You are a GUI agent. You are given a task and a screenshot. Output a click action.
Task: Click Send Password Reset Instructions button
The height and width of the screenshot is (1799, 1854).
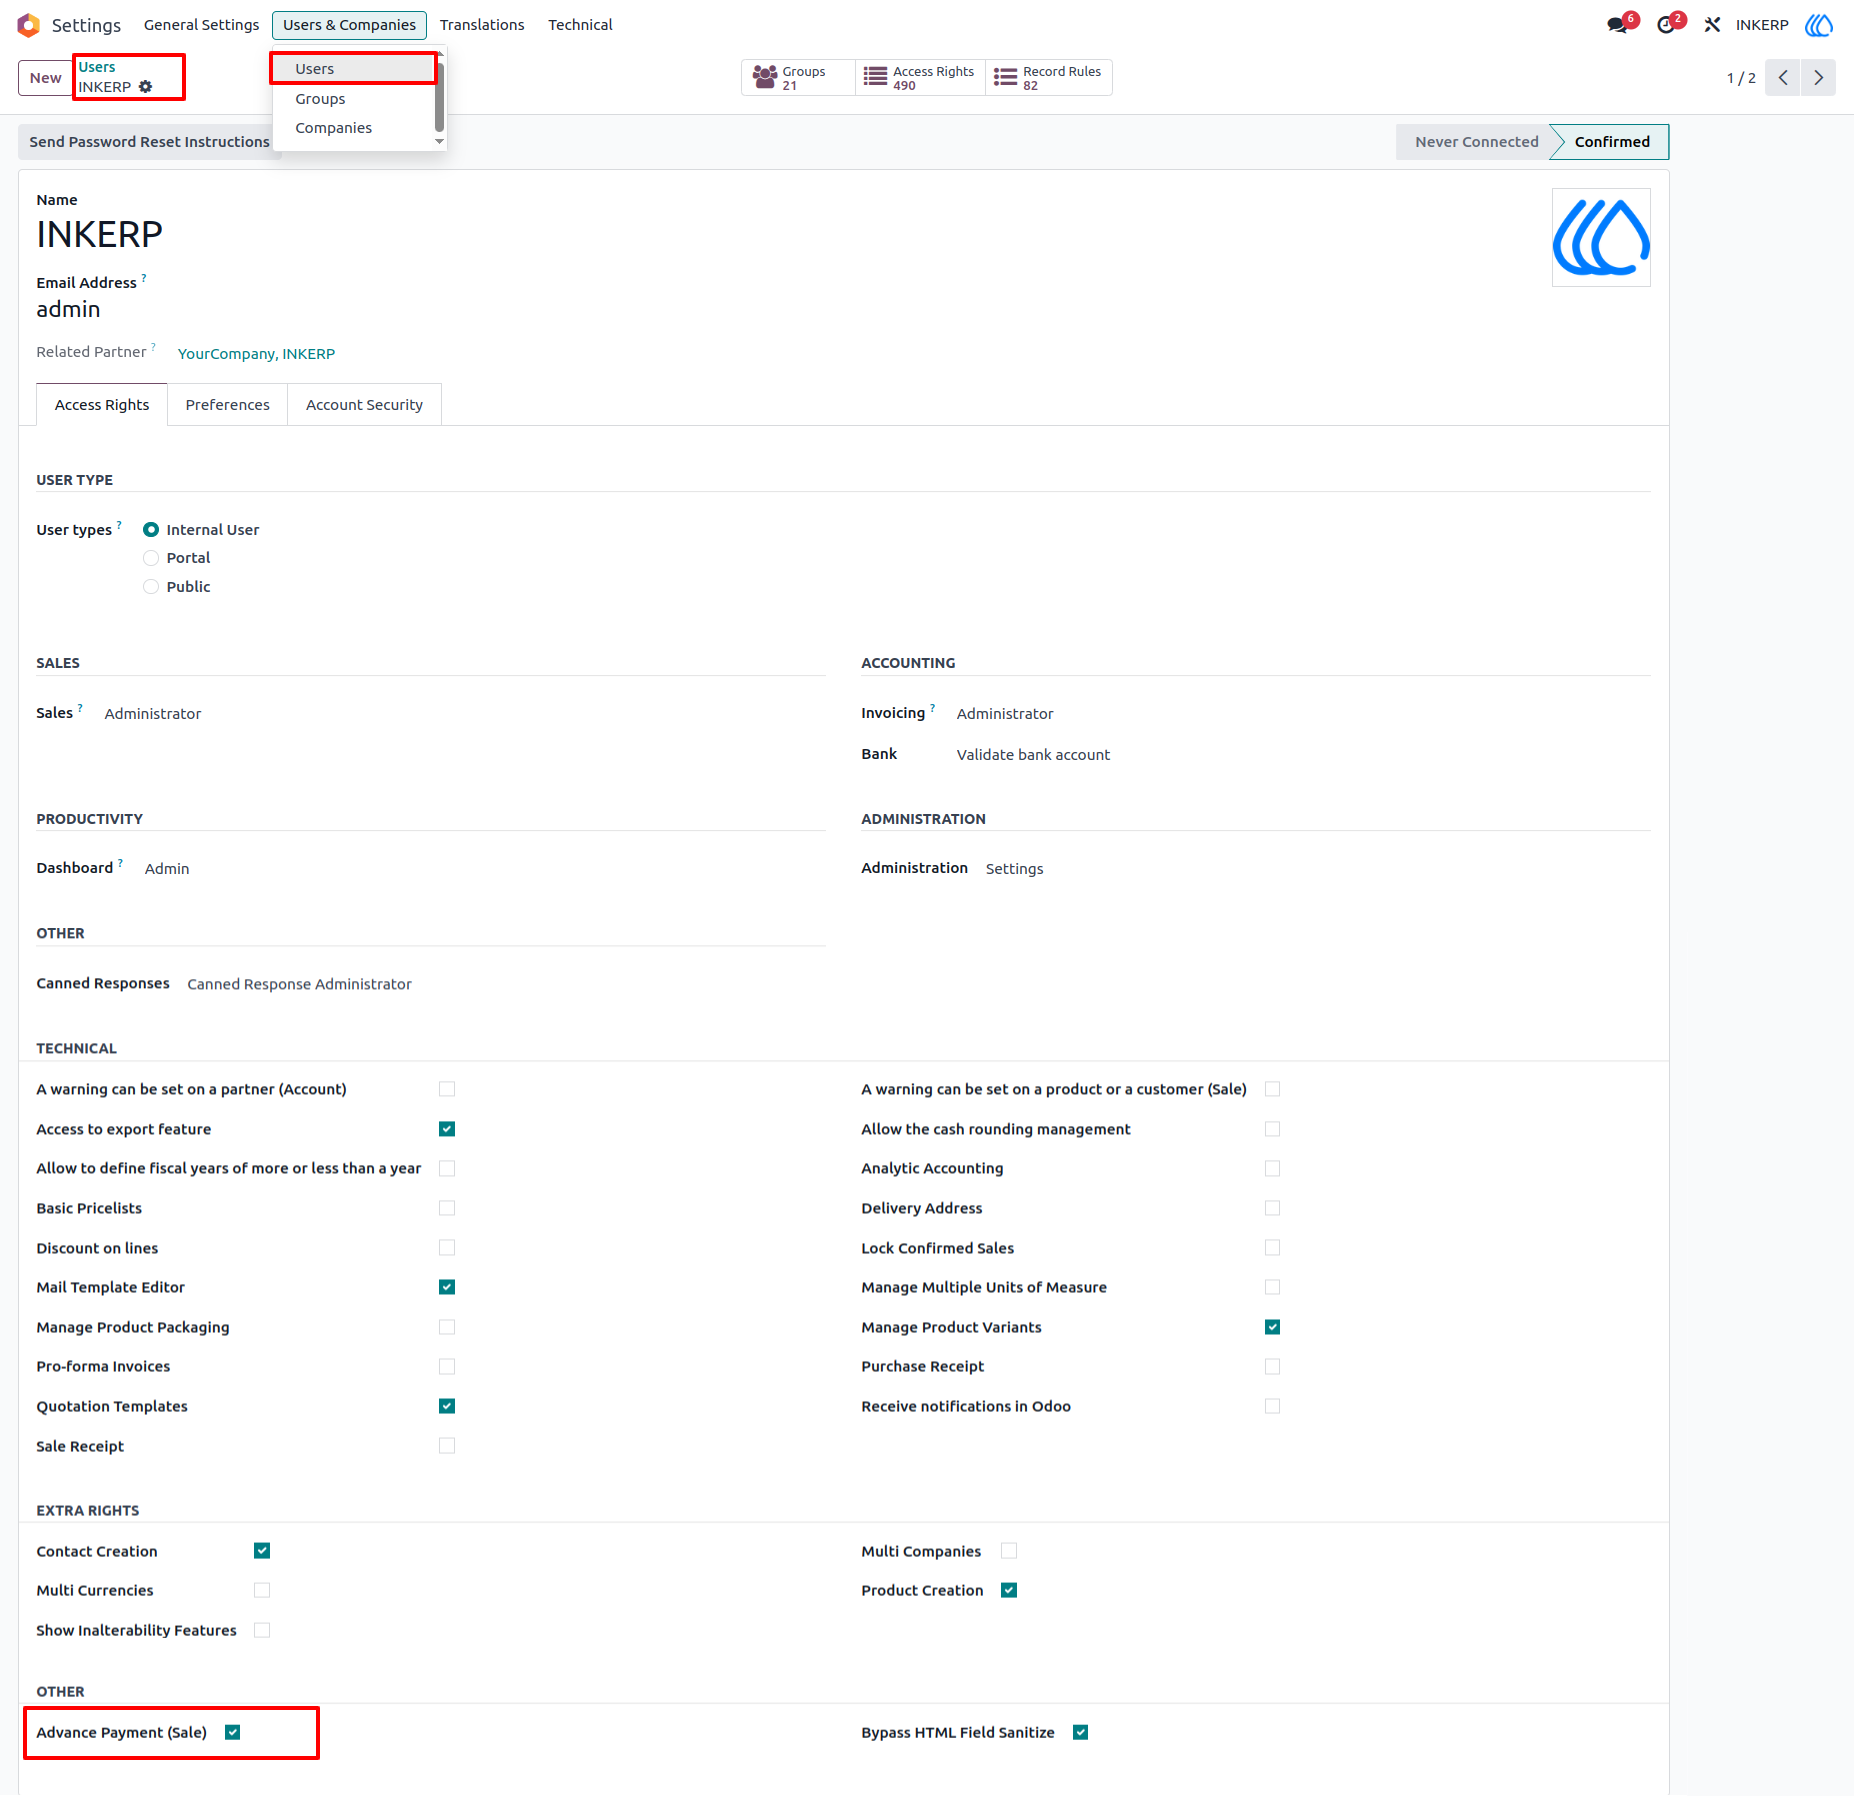point(149,142)
